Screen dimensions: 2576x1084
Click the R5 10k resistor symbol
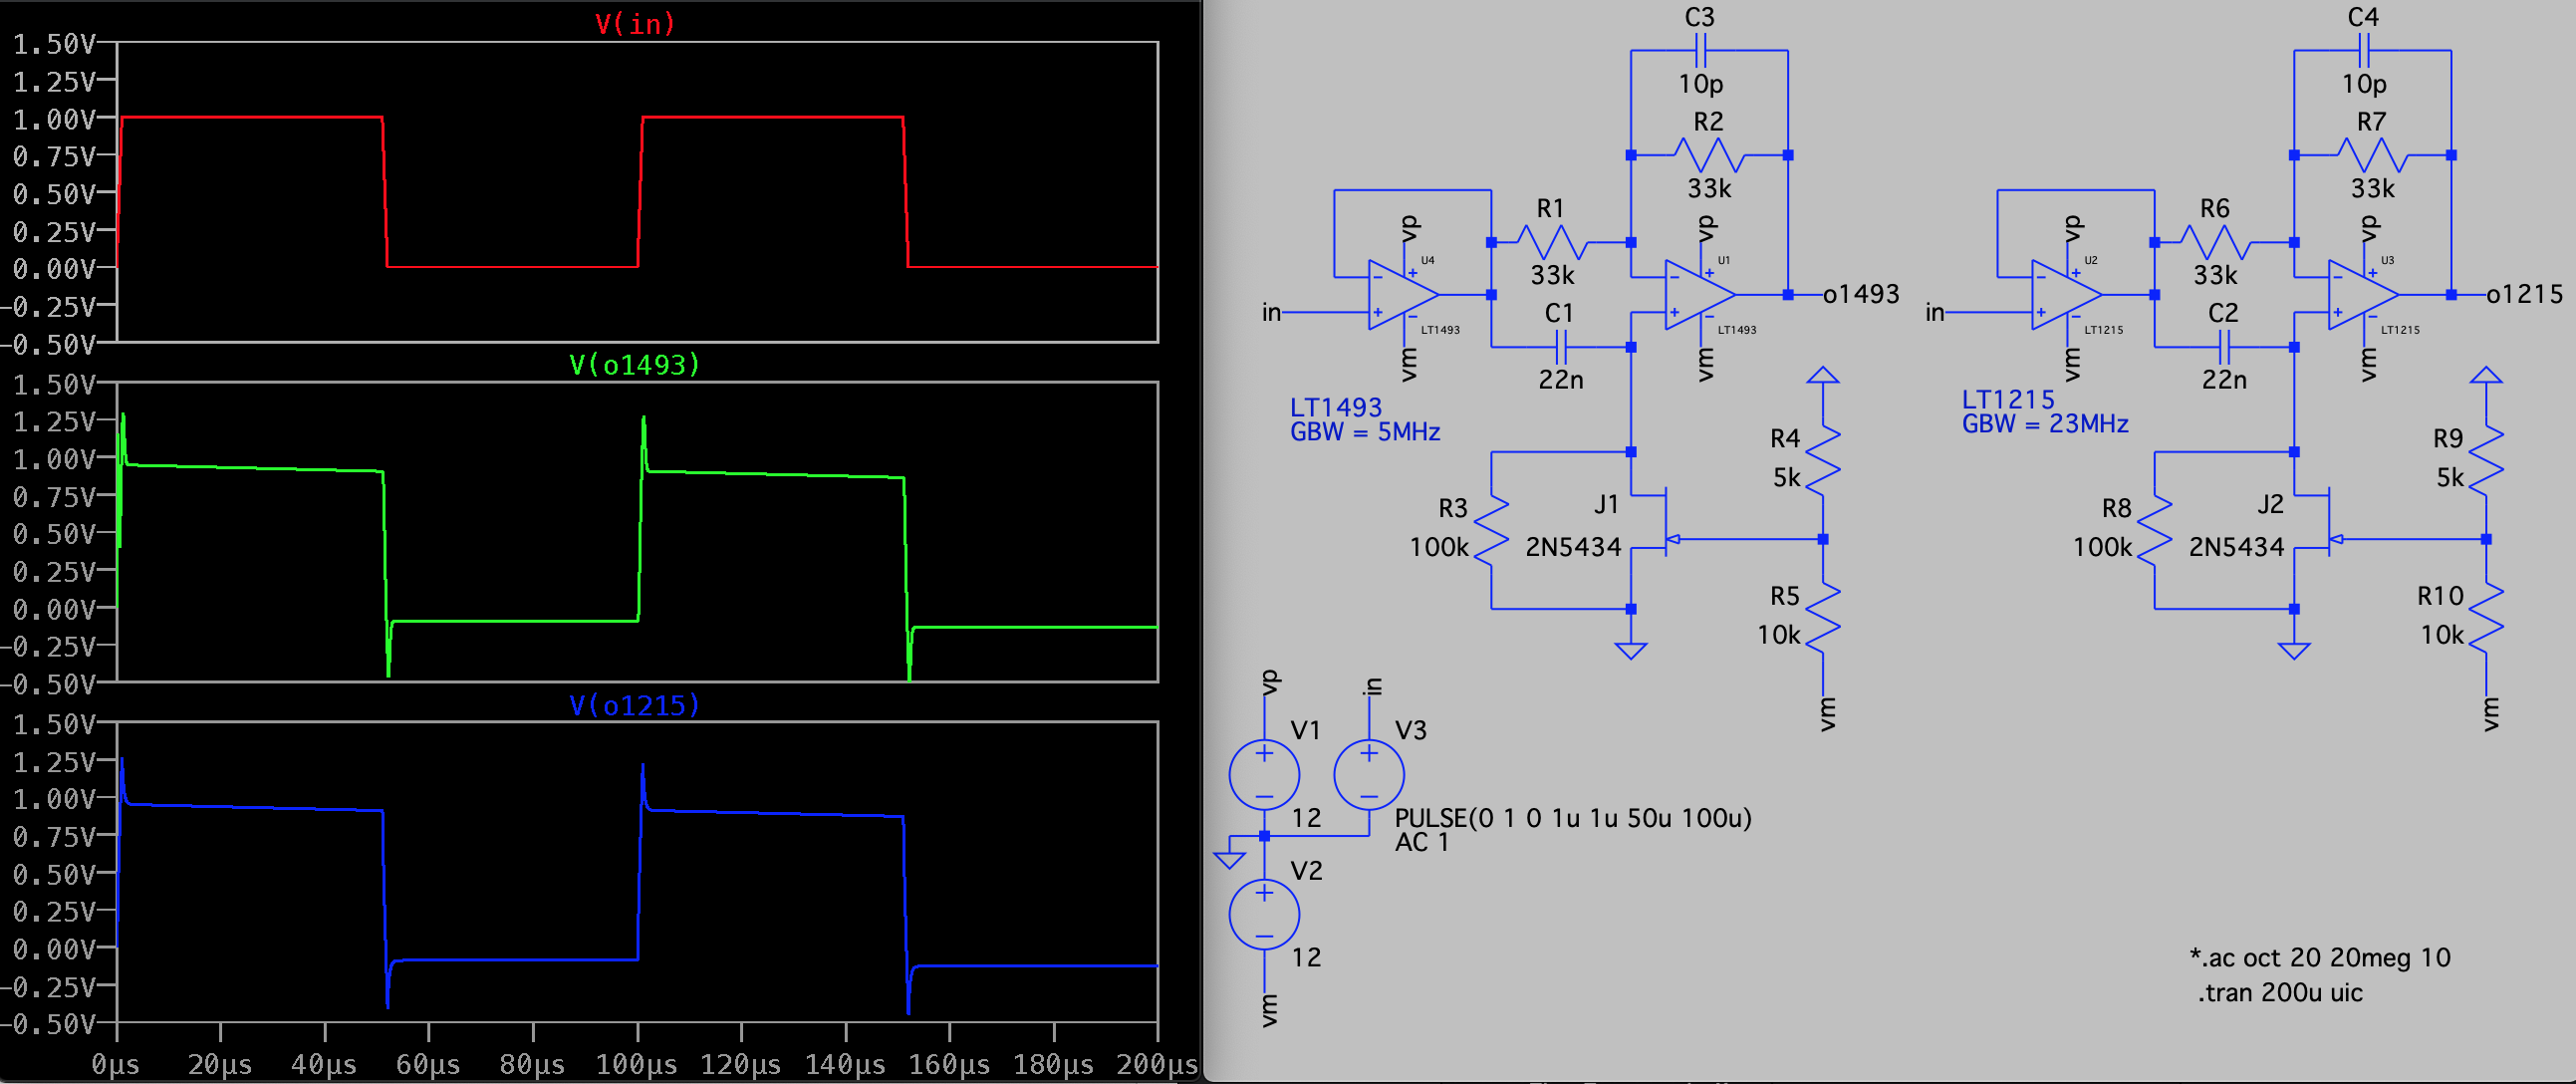pyautogui.click(x=1823, y=618)
